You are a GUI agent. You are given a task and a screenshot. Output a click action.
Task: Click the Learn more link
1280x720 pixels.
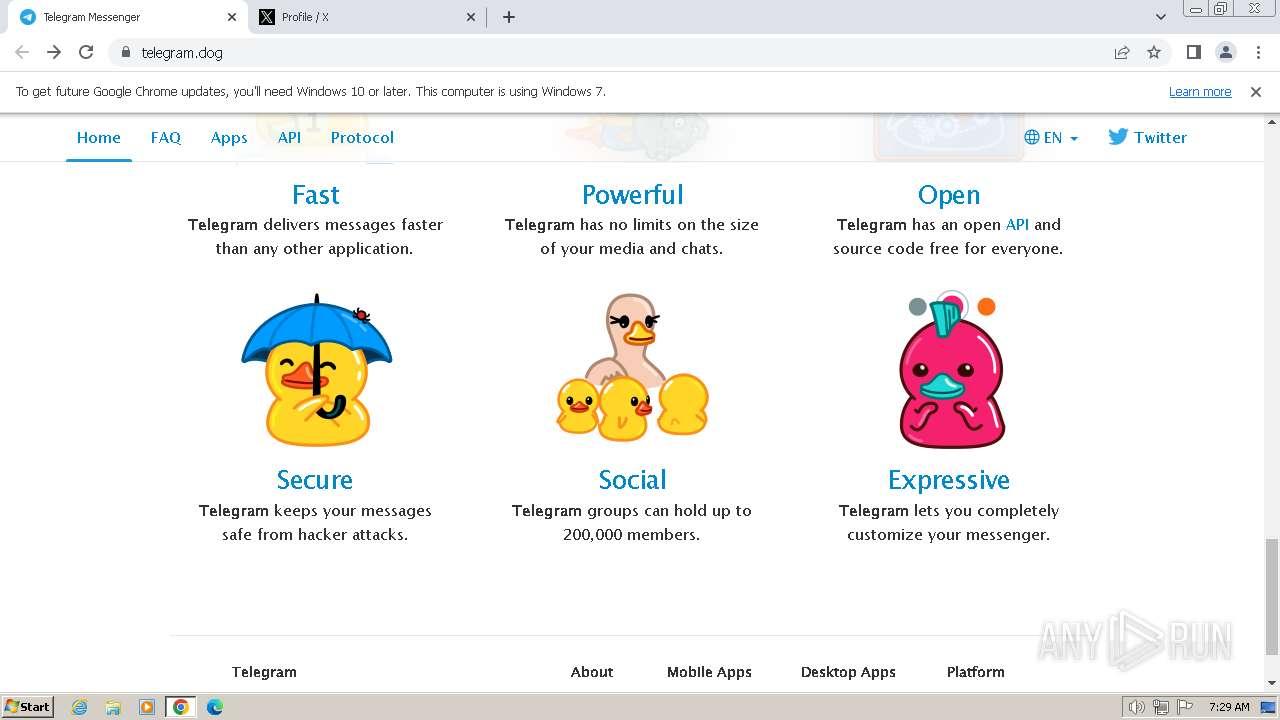coord(1200,91)
